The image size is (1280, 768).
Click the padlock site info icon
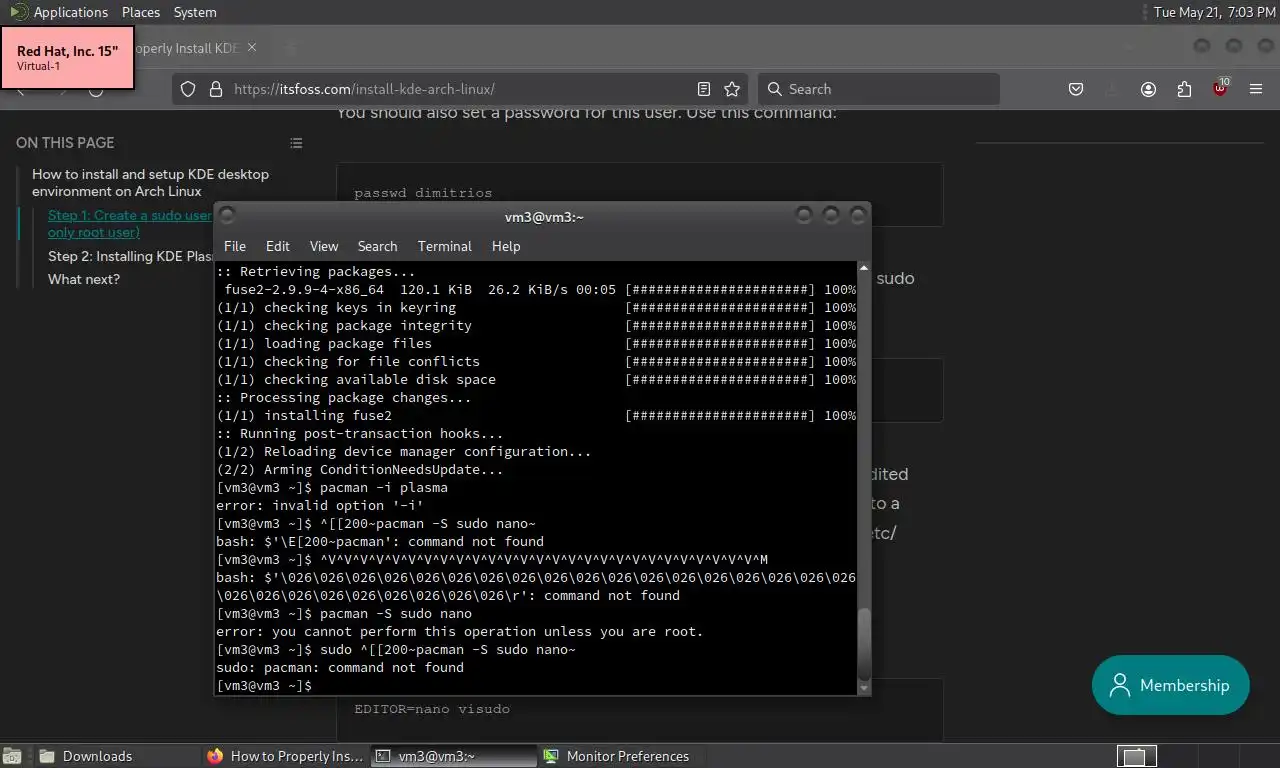pyautogui.click(x=214, y=89)
